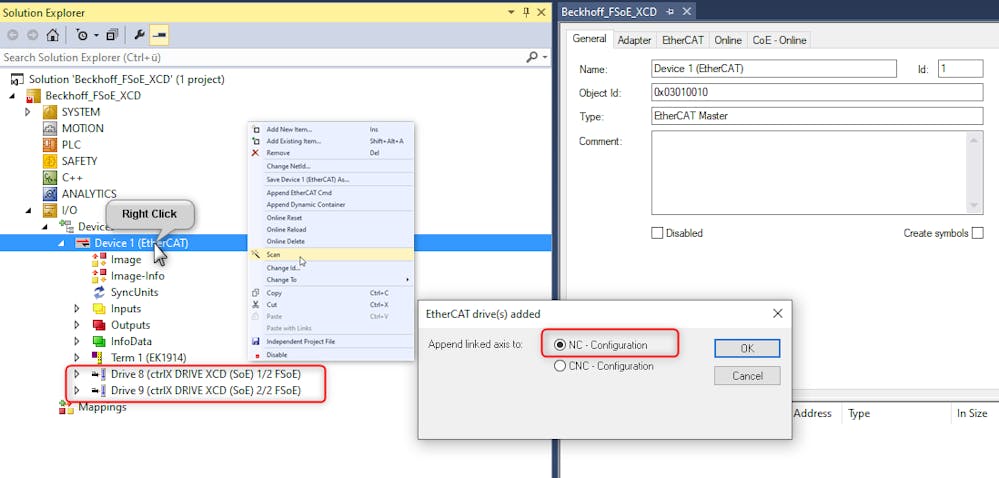The width and height of the screenshot is (999, 478).
Task: Switch to the Adapter tab
Action: click(635, 40)
